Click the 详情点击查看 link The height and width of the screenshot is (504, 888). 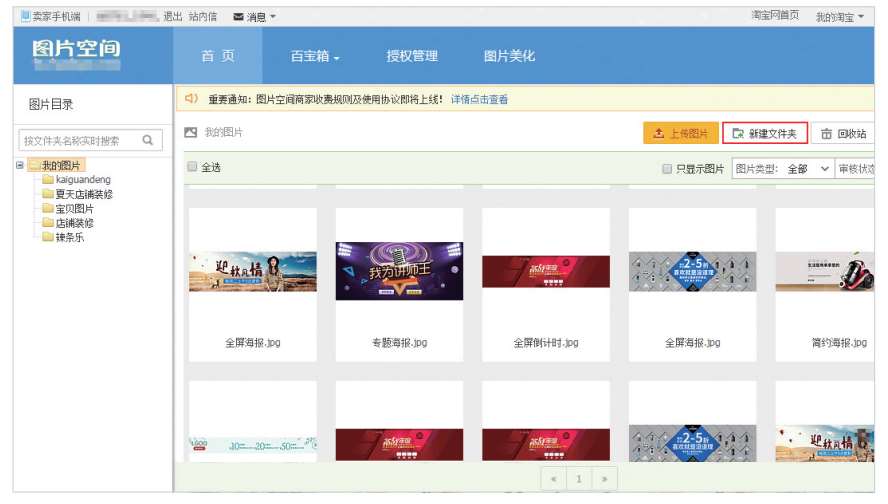click(479, 100)
